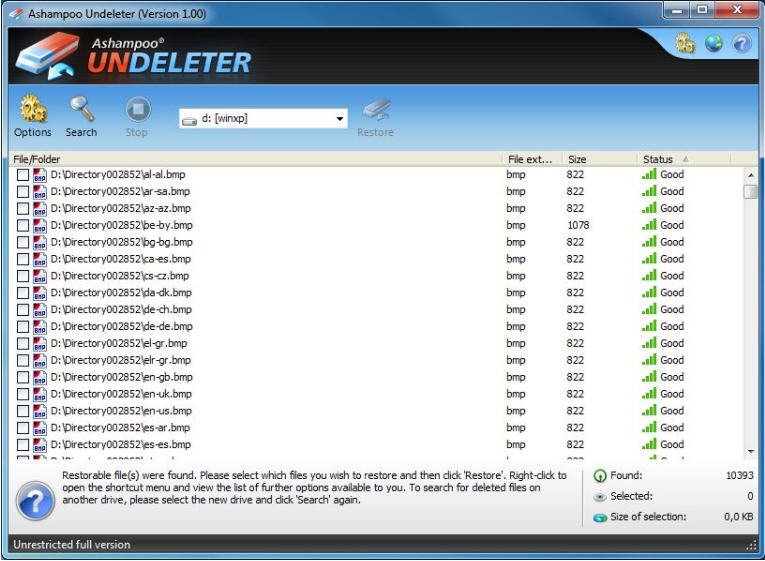
Task: Check the box for ar-sa.bmp
Action: click(23, 192)
